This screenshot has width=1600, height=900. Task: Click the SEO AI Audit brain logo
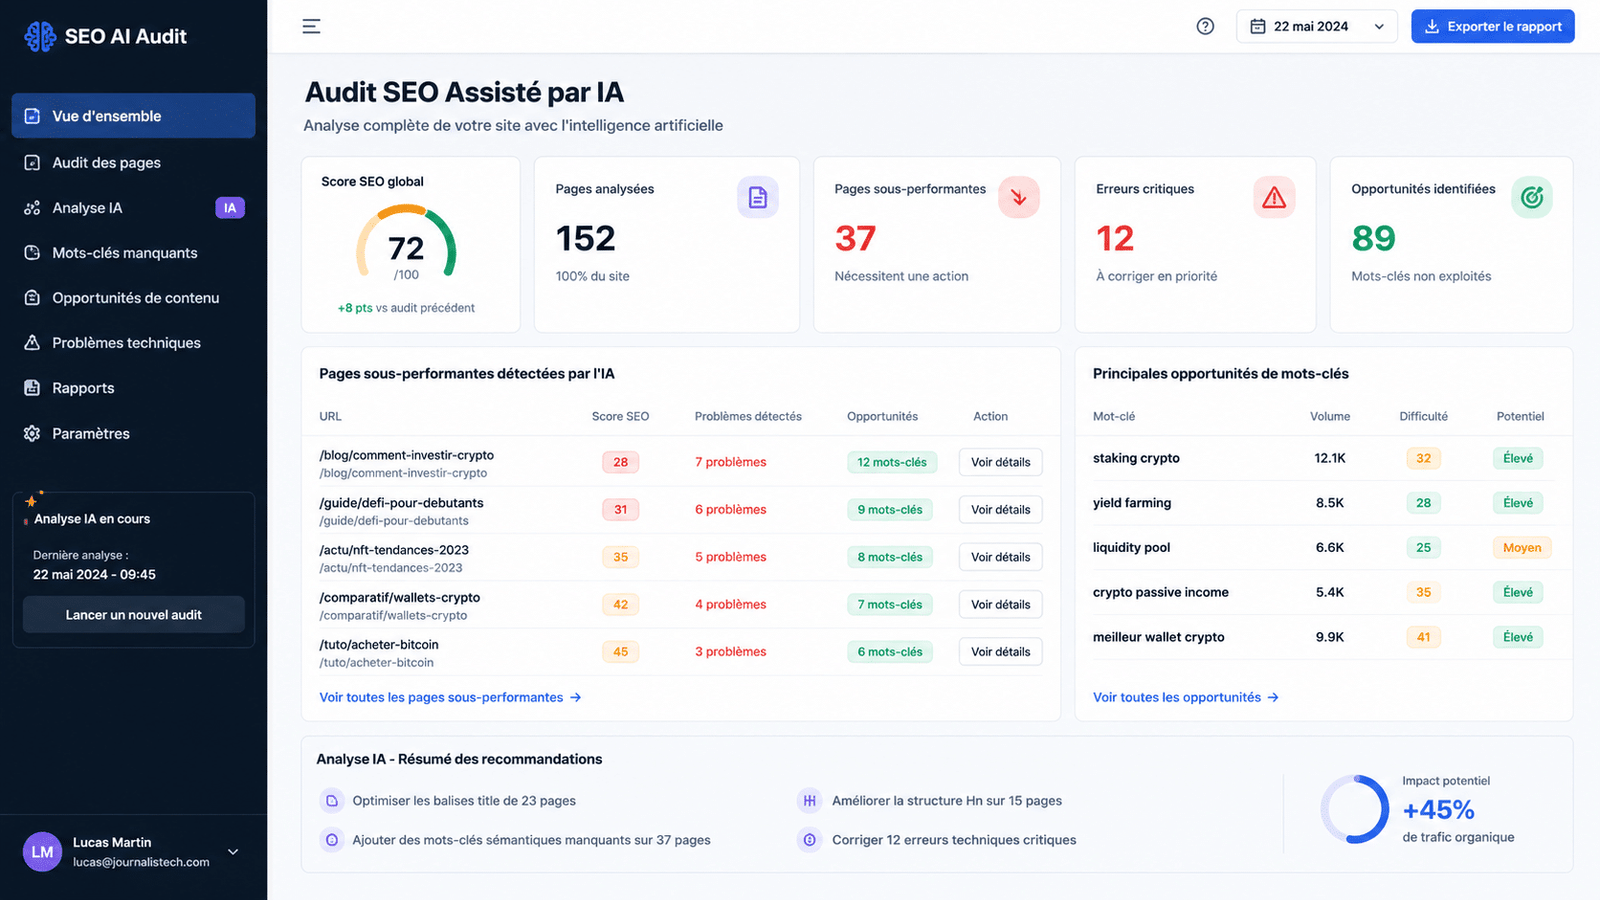pyautogui.click(x=40, y=36)
